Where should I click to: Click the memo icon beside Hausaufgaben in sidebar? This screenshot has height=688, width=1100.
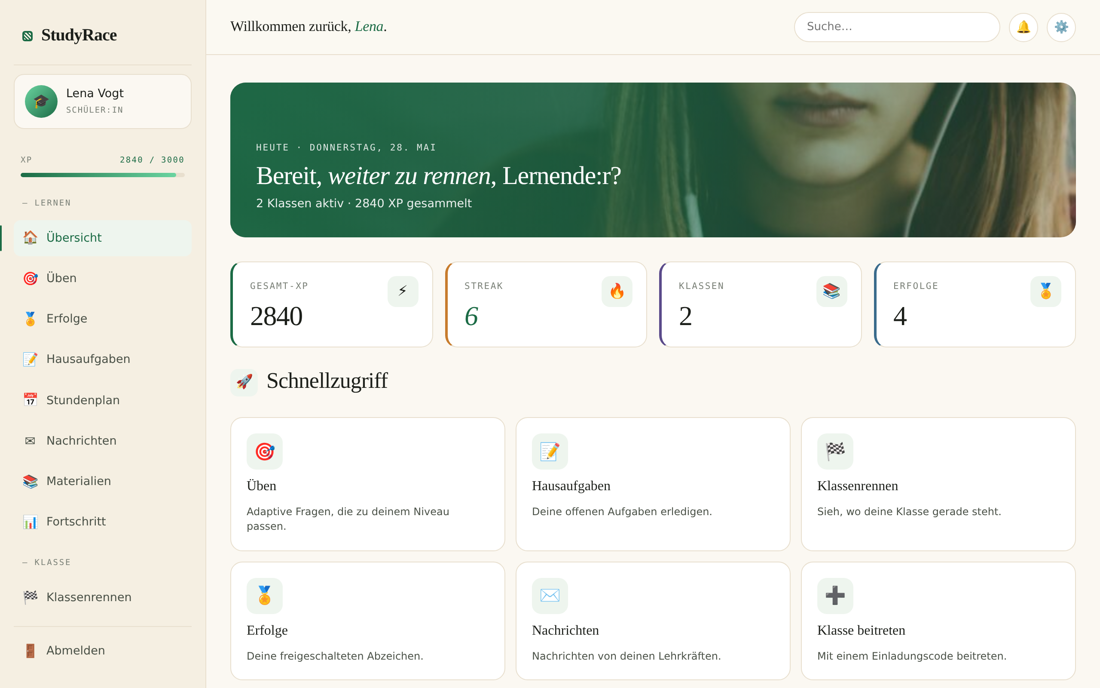coord(30,359)
